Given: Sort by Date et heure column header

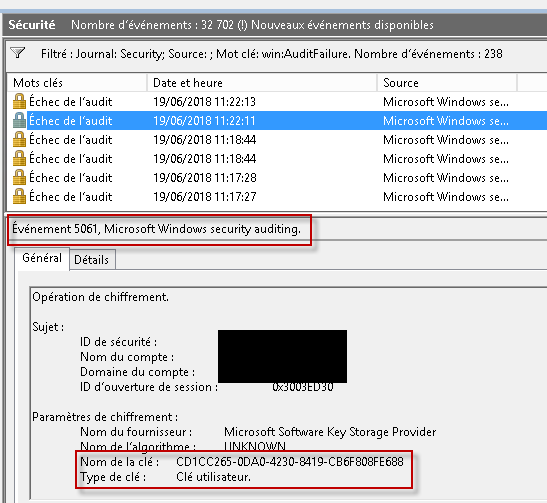Looking at the screenshot, I should (262, 83).
